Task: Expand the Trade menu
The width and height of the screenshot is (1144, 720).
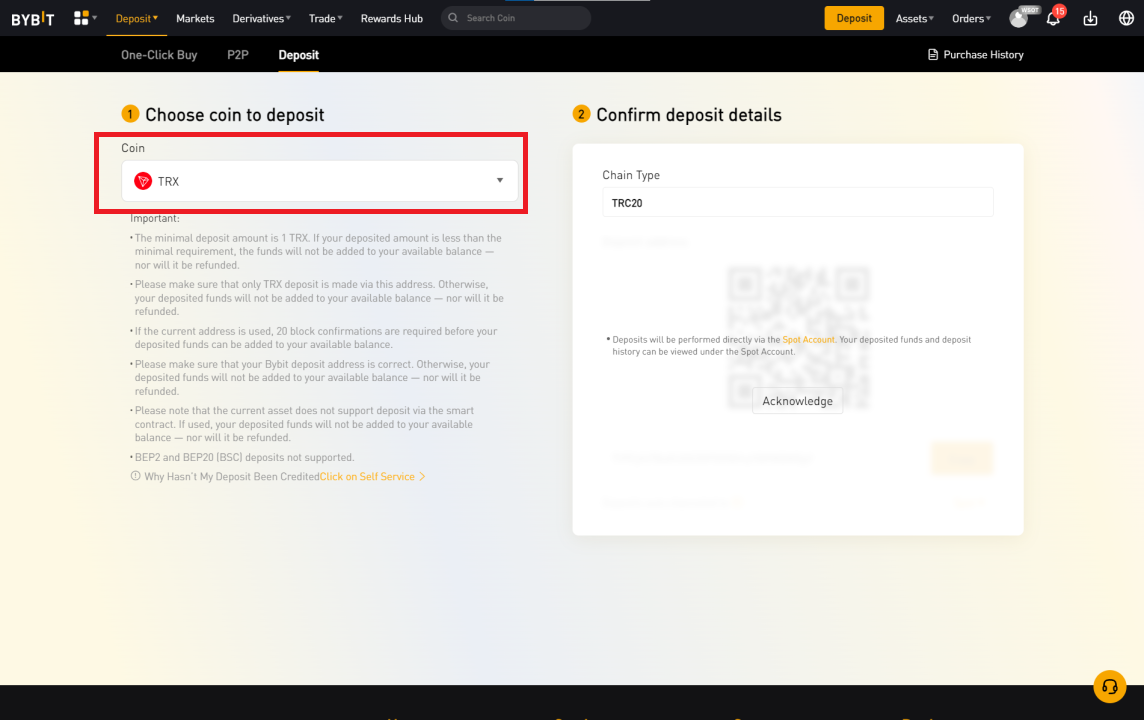Action: tap(325, 18)
